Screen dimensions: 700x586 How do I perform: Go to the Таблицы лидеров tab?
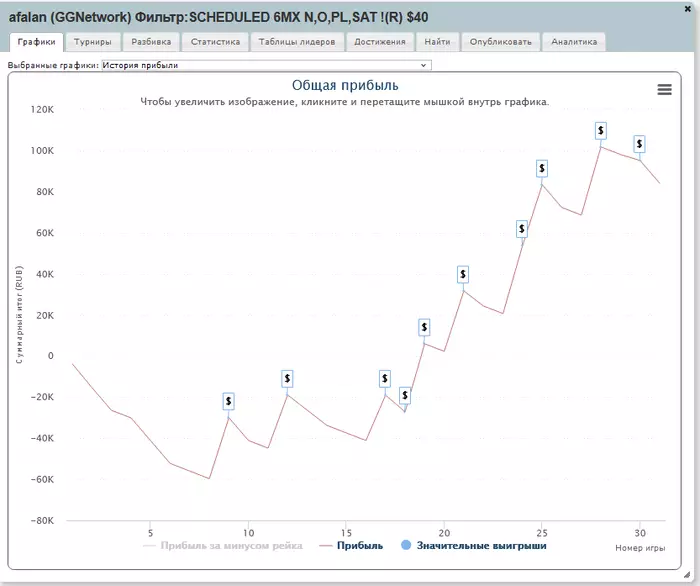[x=297, y=42]
